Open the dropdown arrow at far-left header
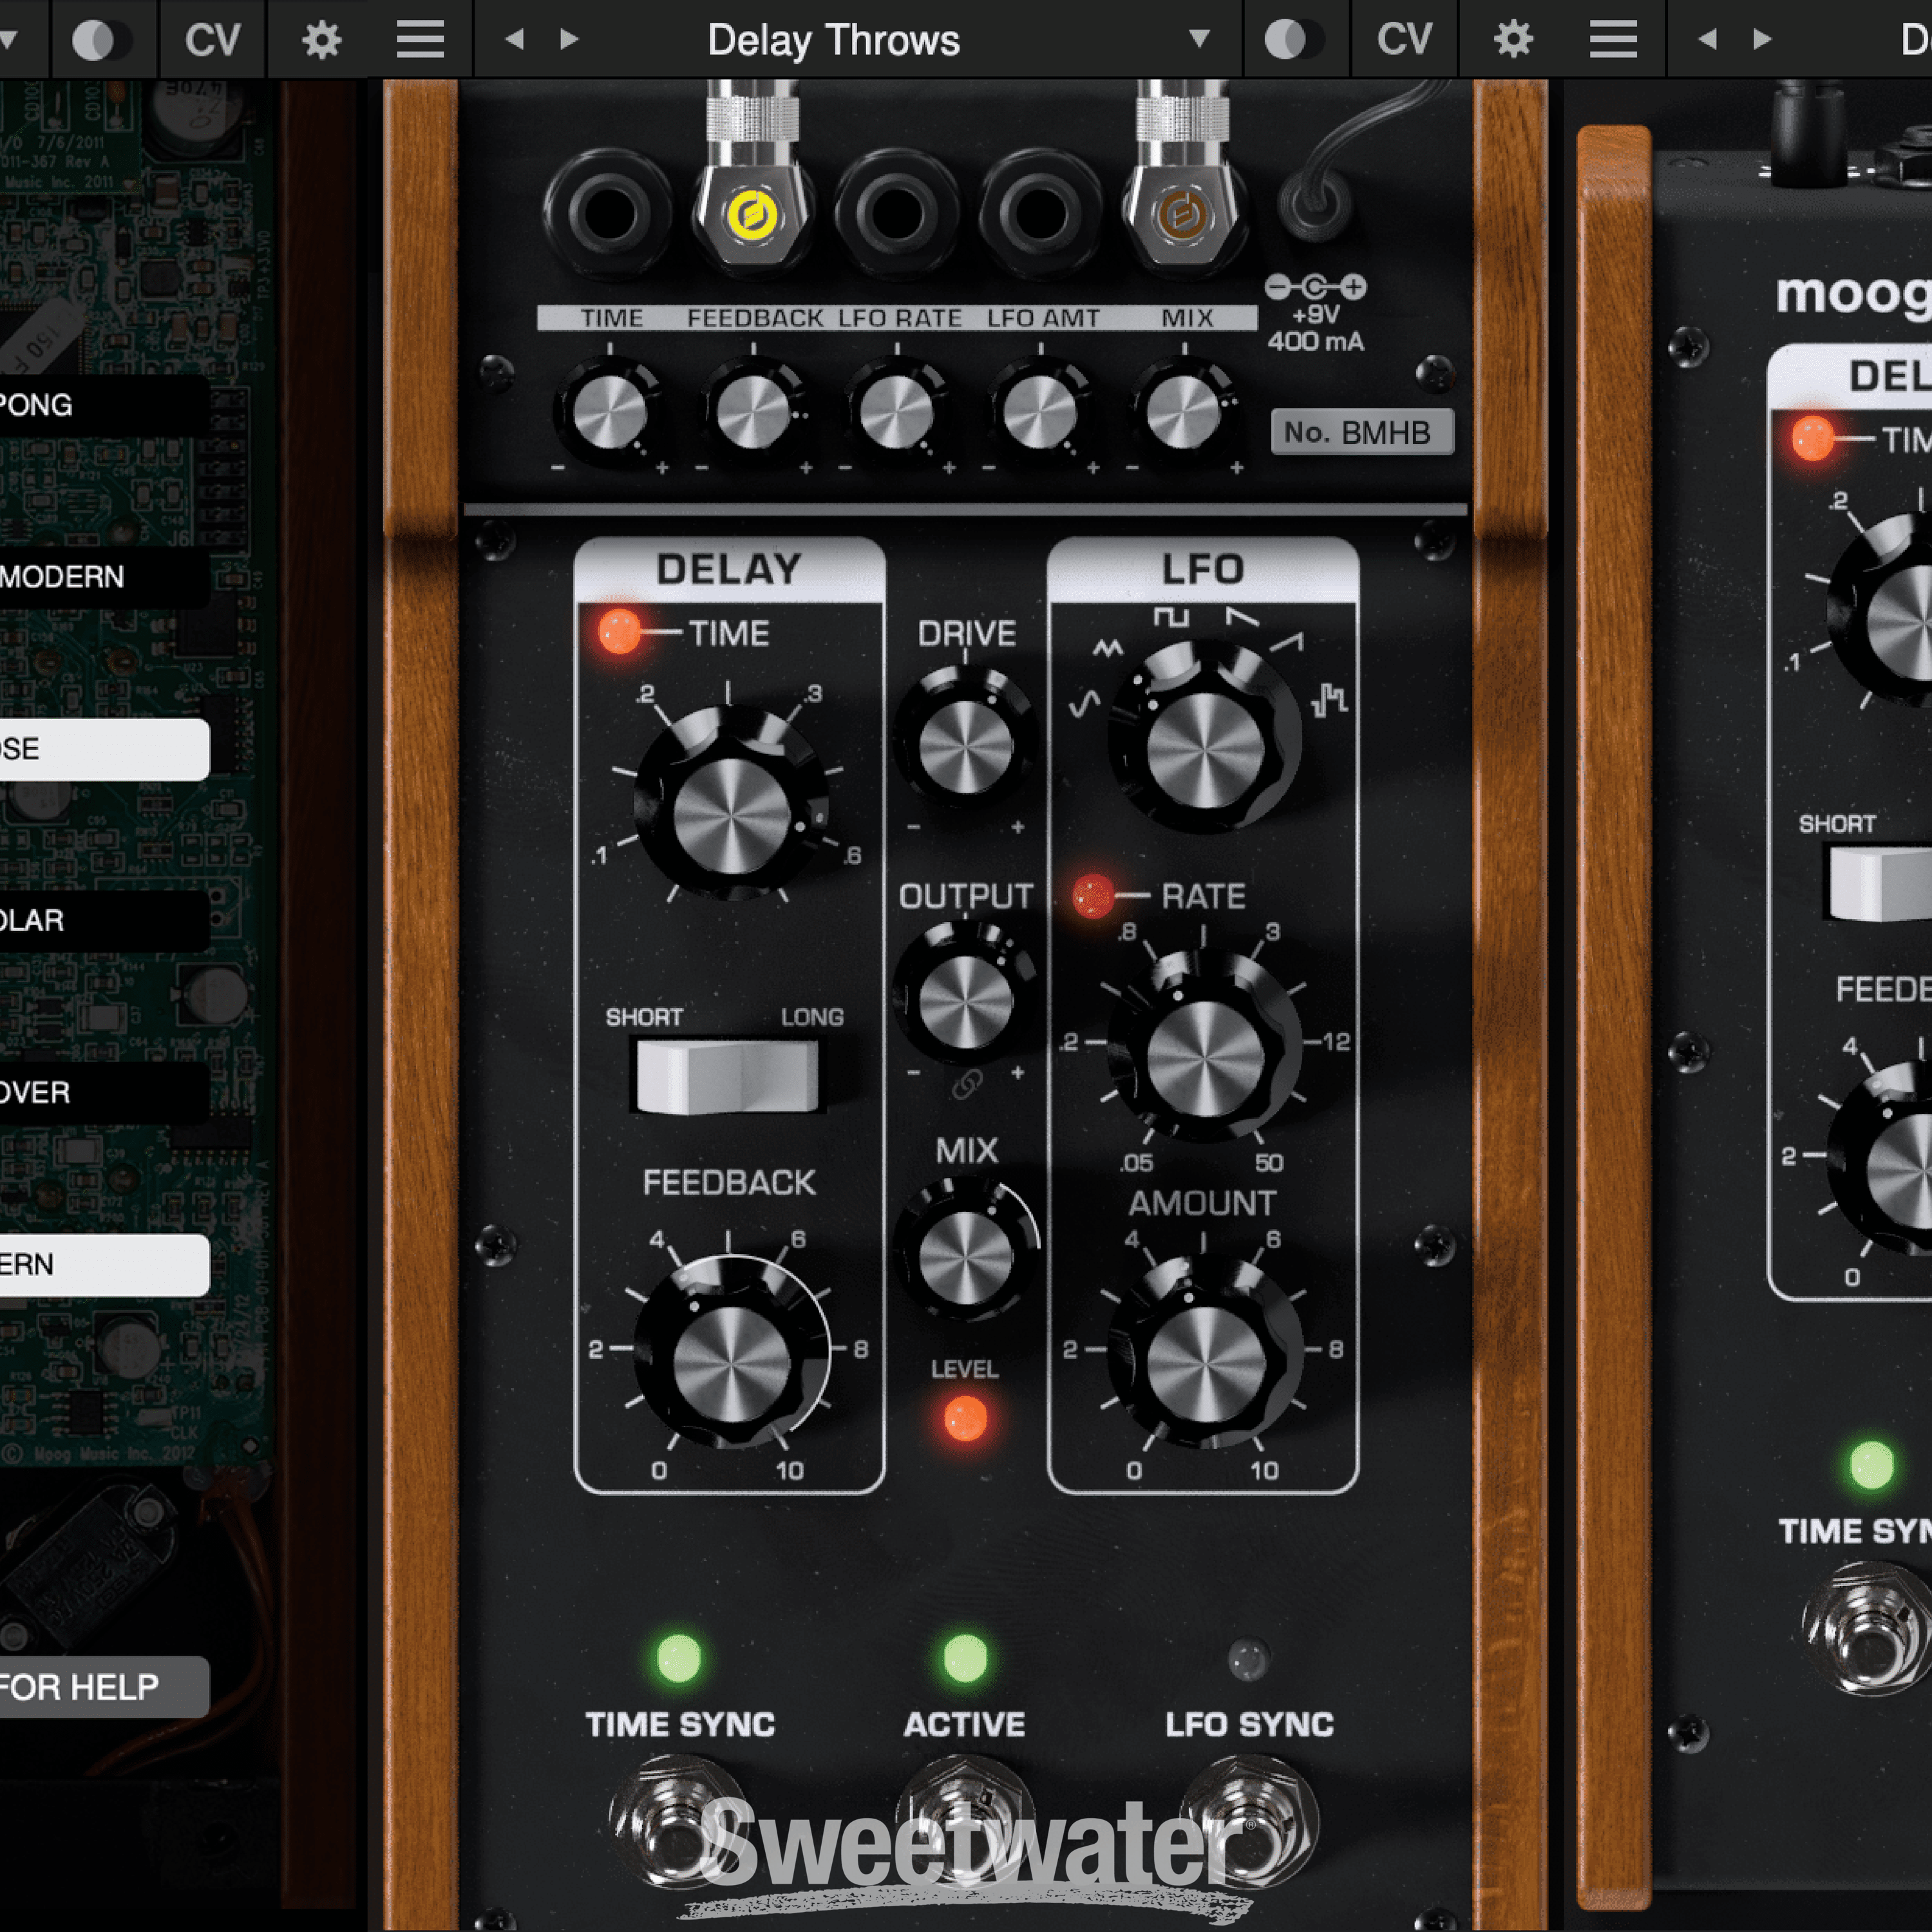This screenshot has height=1932, width=1932. tap(8, 40)
